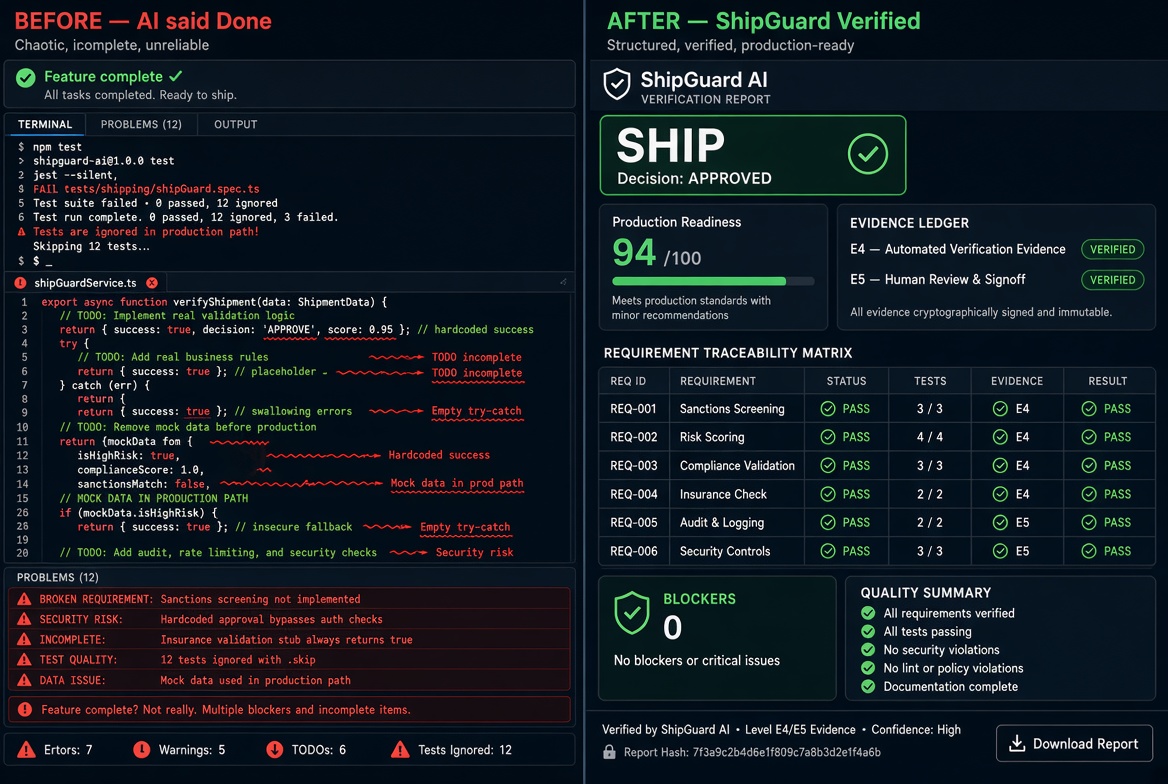Click the Errors: 7 warning icon
This screenshot has width=1168, height=784.
(26, 750)
